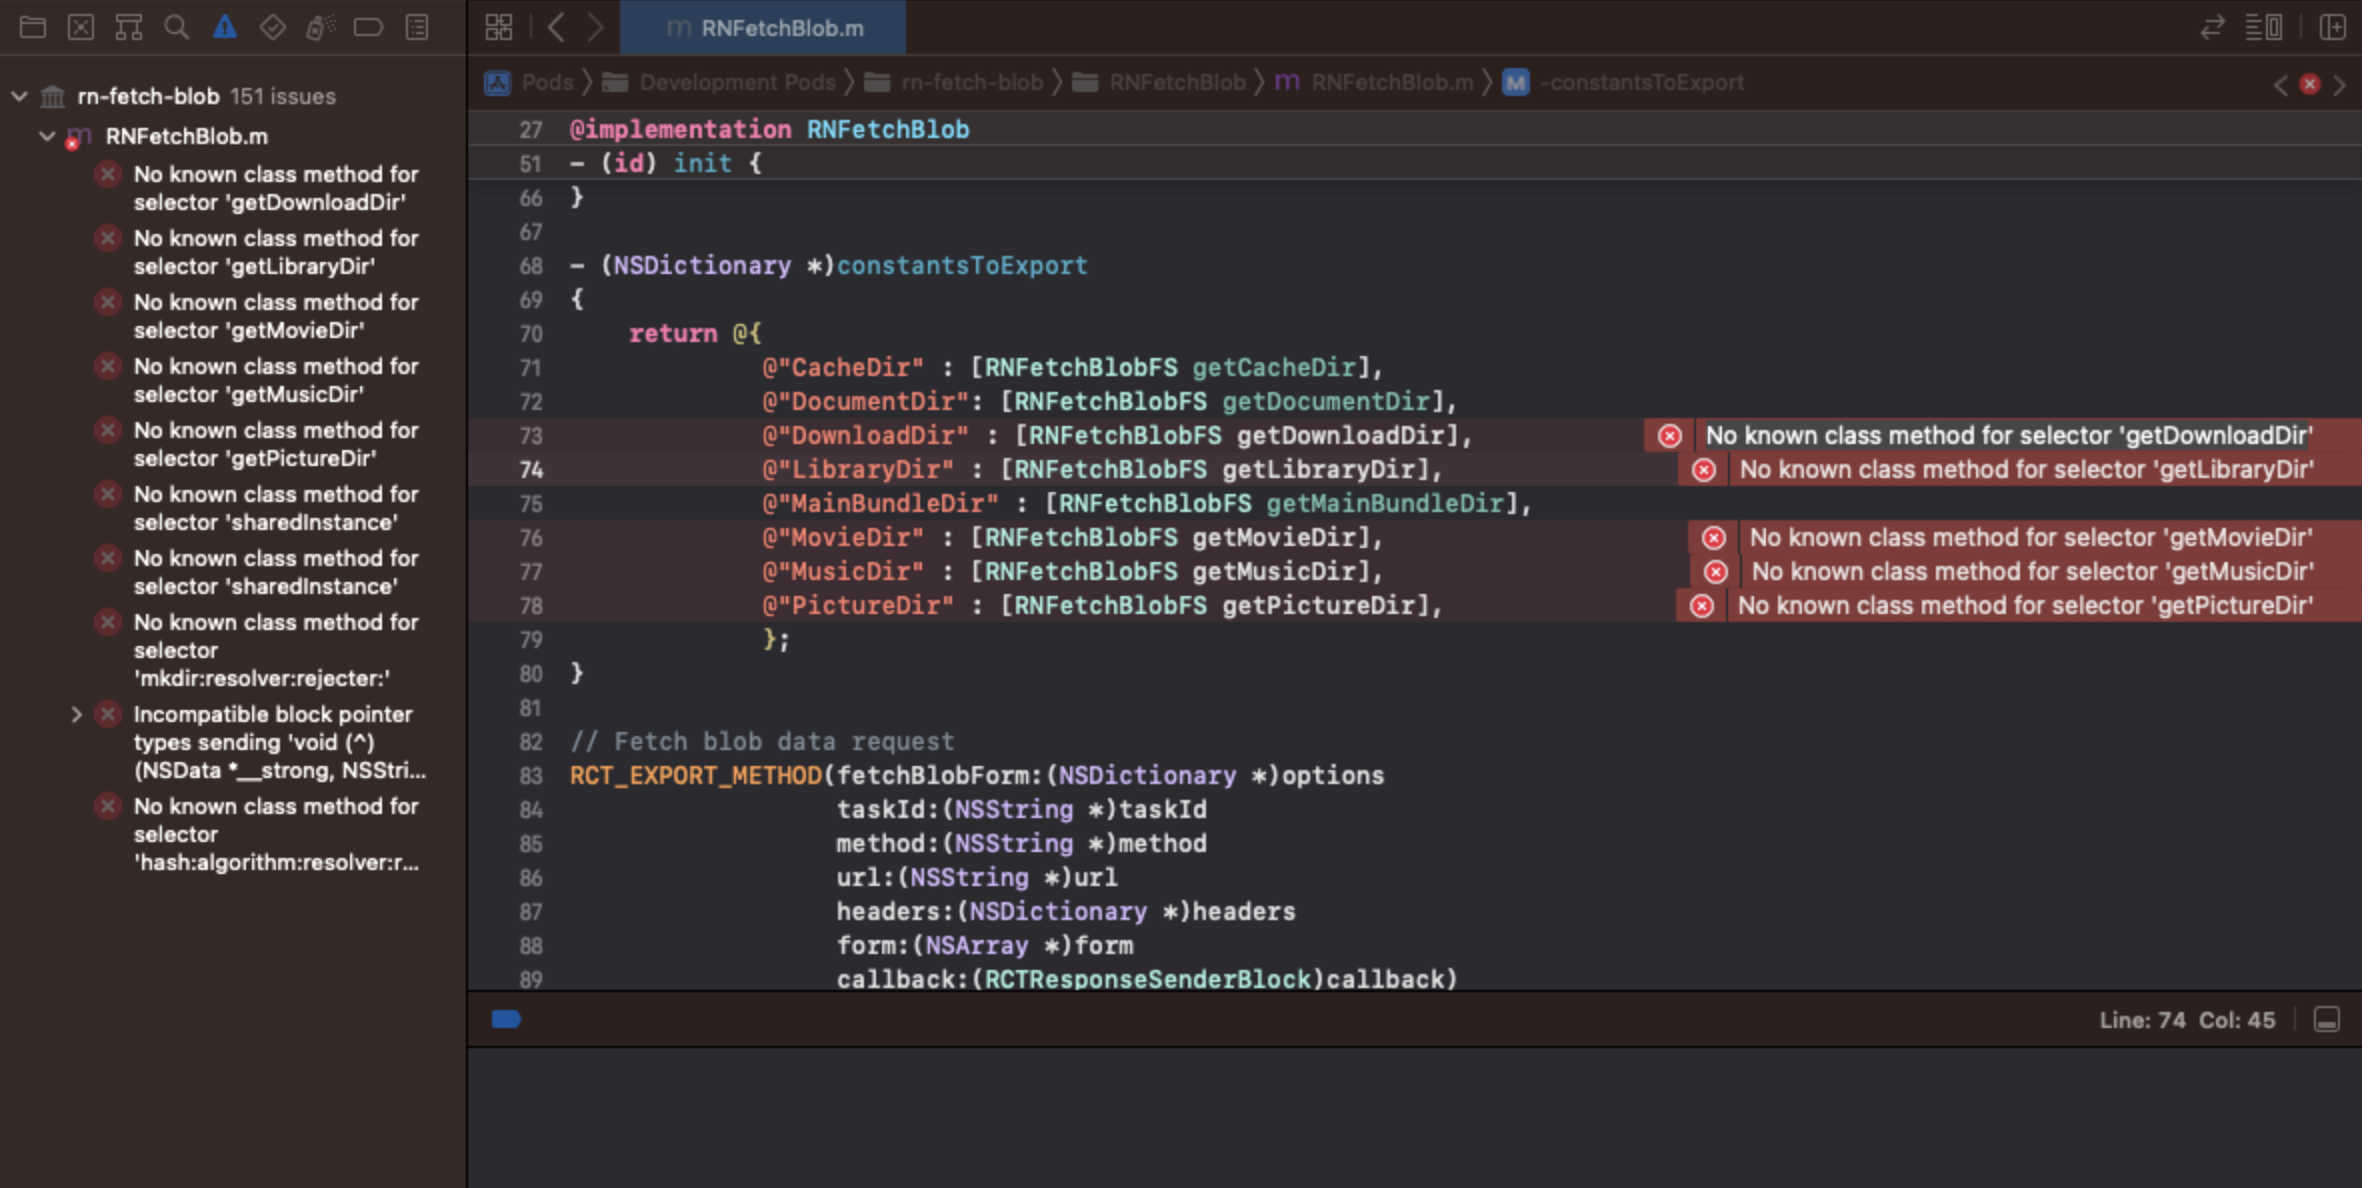This screenshot has width=2370, height=1188.
Task: Click '@implementation RNFetchBlob' sticky header
Action: coord(769,130)
